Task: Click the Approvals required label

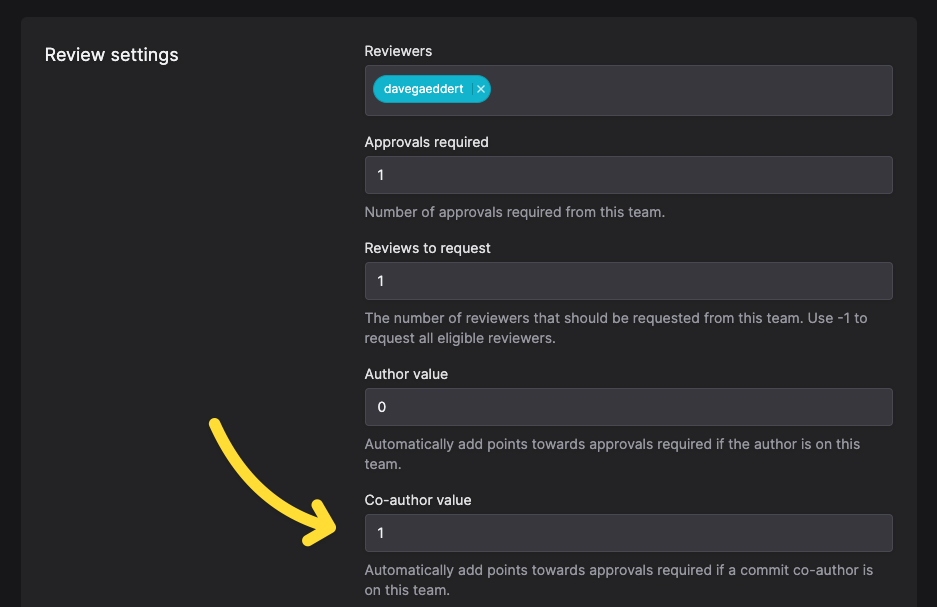Action: tap(427, 142)
